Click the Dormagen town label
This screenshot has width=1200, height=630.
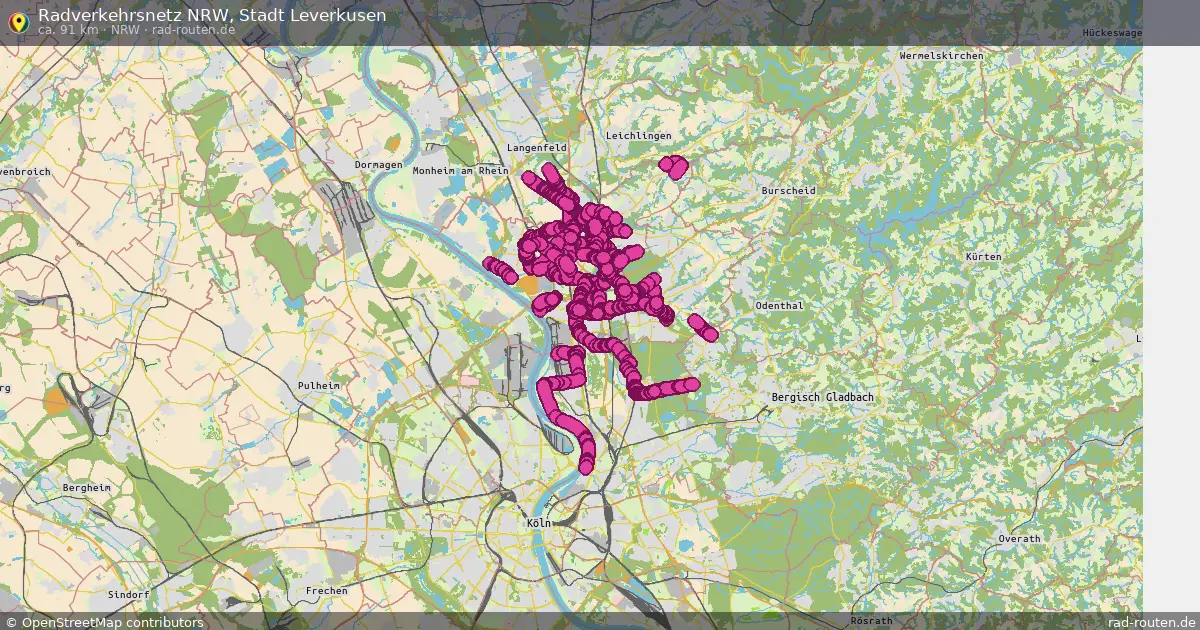coord(378,165)
